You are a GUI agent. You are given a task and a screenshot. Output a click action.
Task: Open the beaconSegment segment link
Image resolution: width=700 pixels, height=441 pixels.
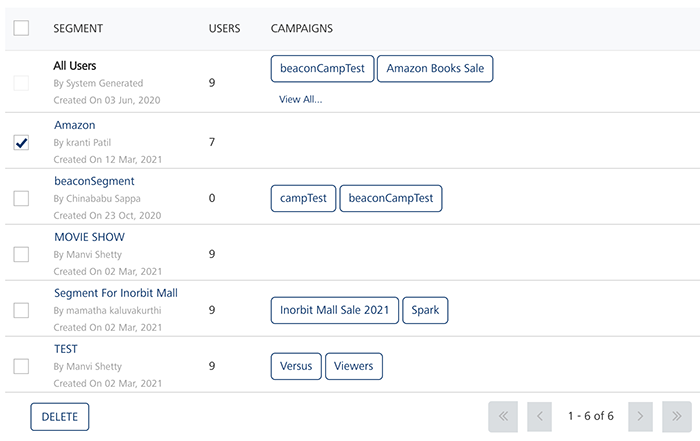tap(94, 181)
